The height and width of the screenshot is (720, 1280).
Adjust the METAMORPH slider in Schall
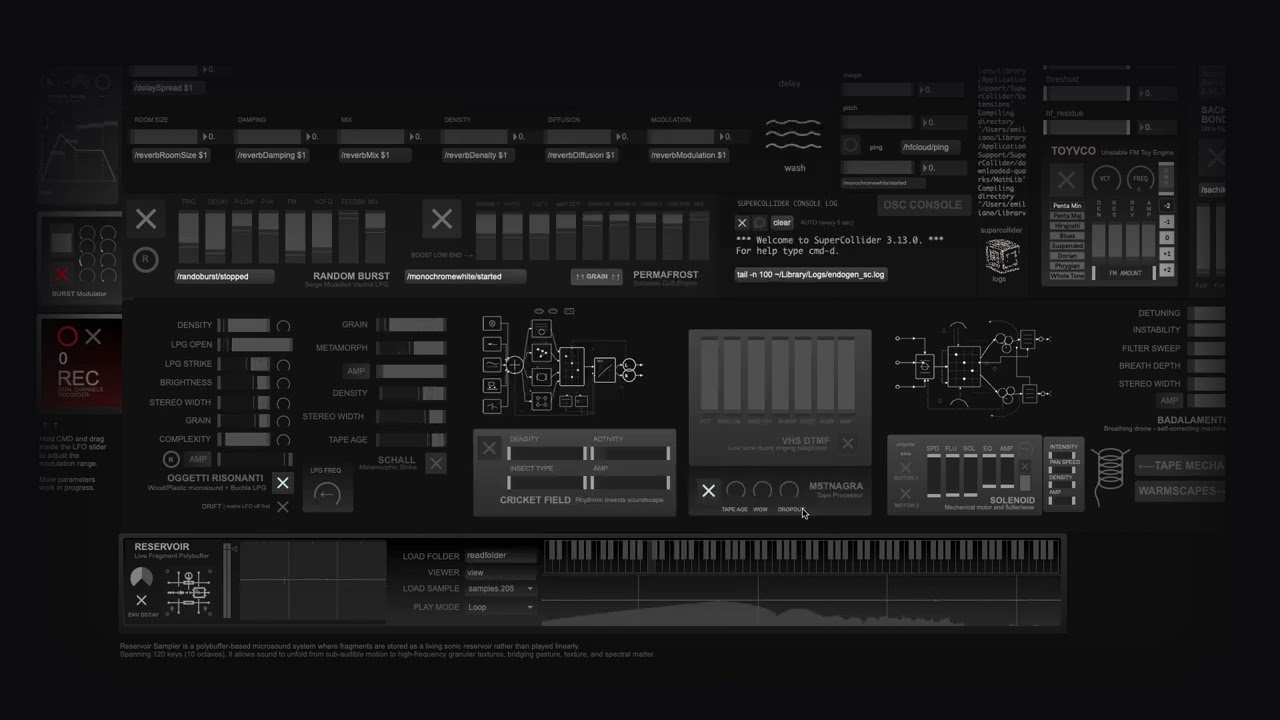click(410, 348)
